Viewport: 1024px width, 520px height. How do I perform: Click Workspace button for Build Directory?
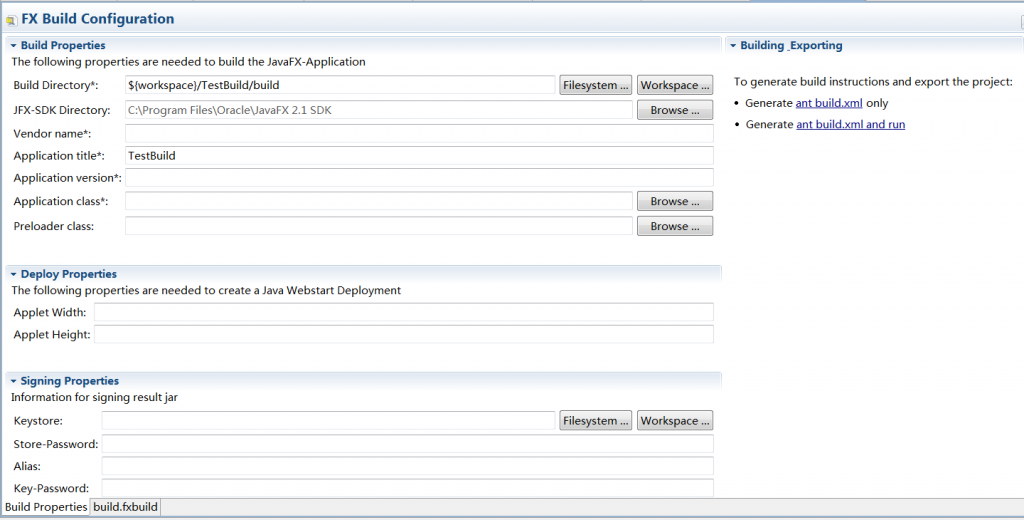675,85
